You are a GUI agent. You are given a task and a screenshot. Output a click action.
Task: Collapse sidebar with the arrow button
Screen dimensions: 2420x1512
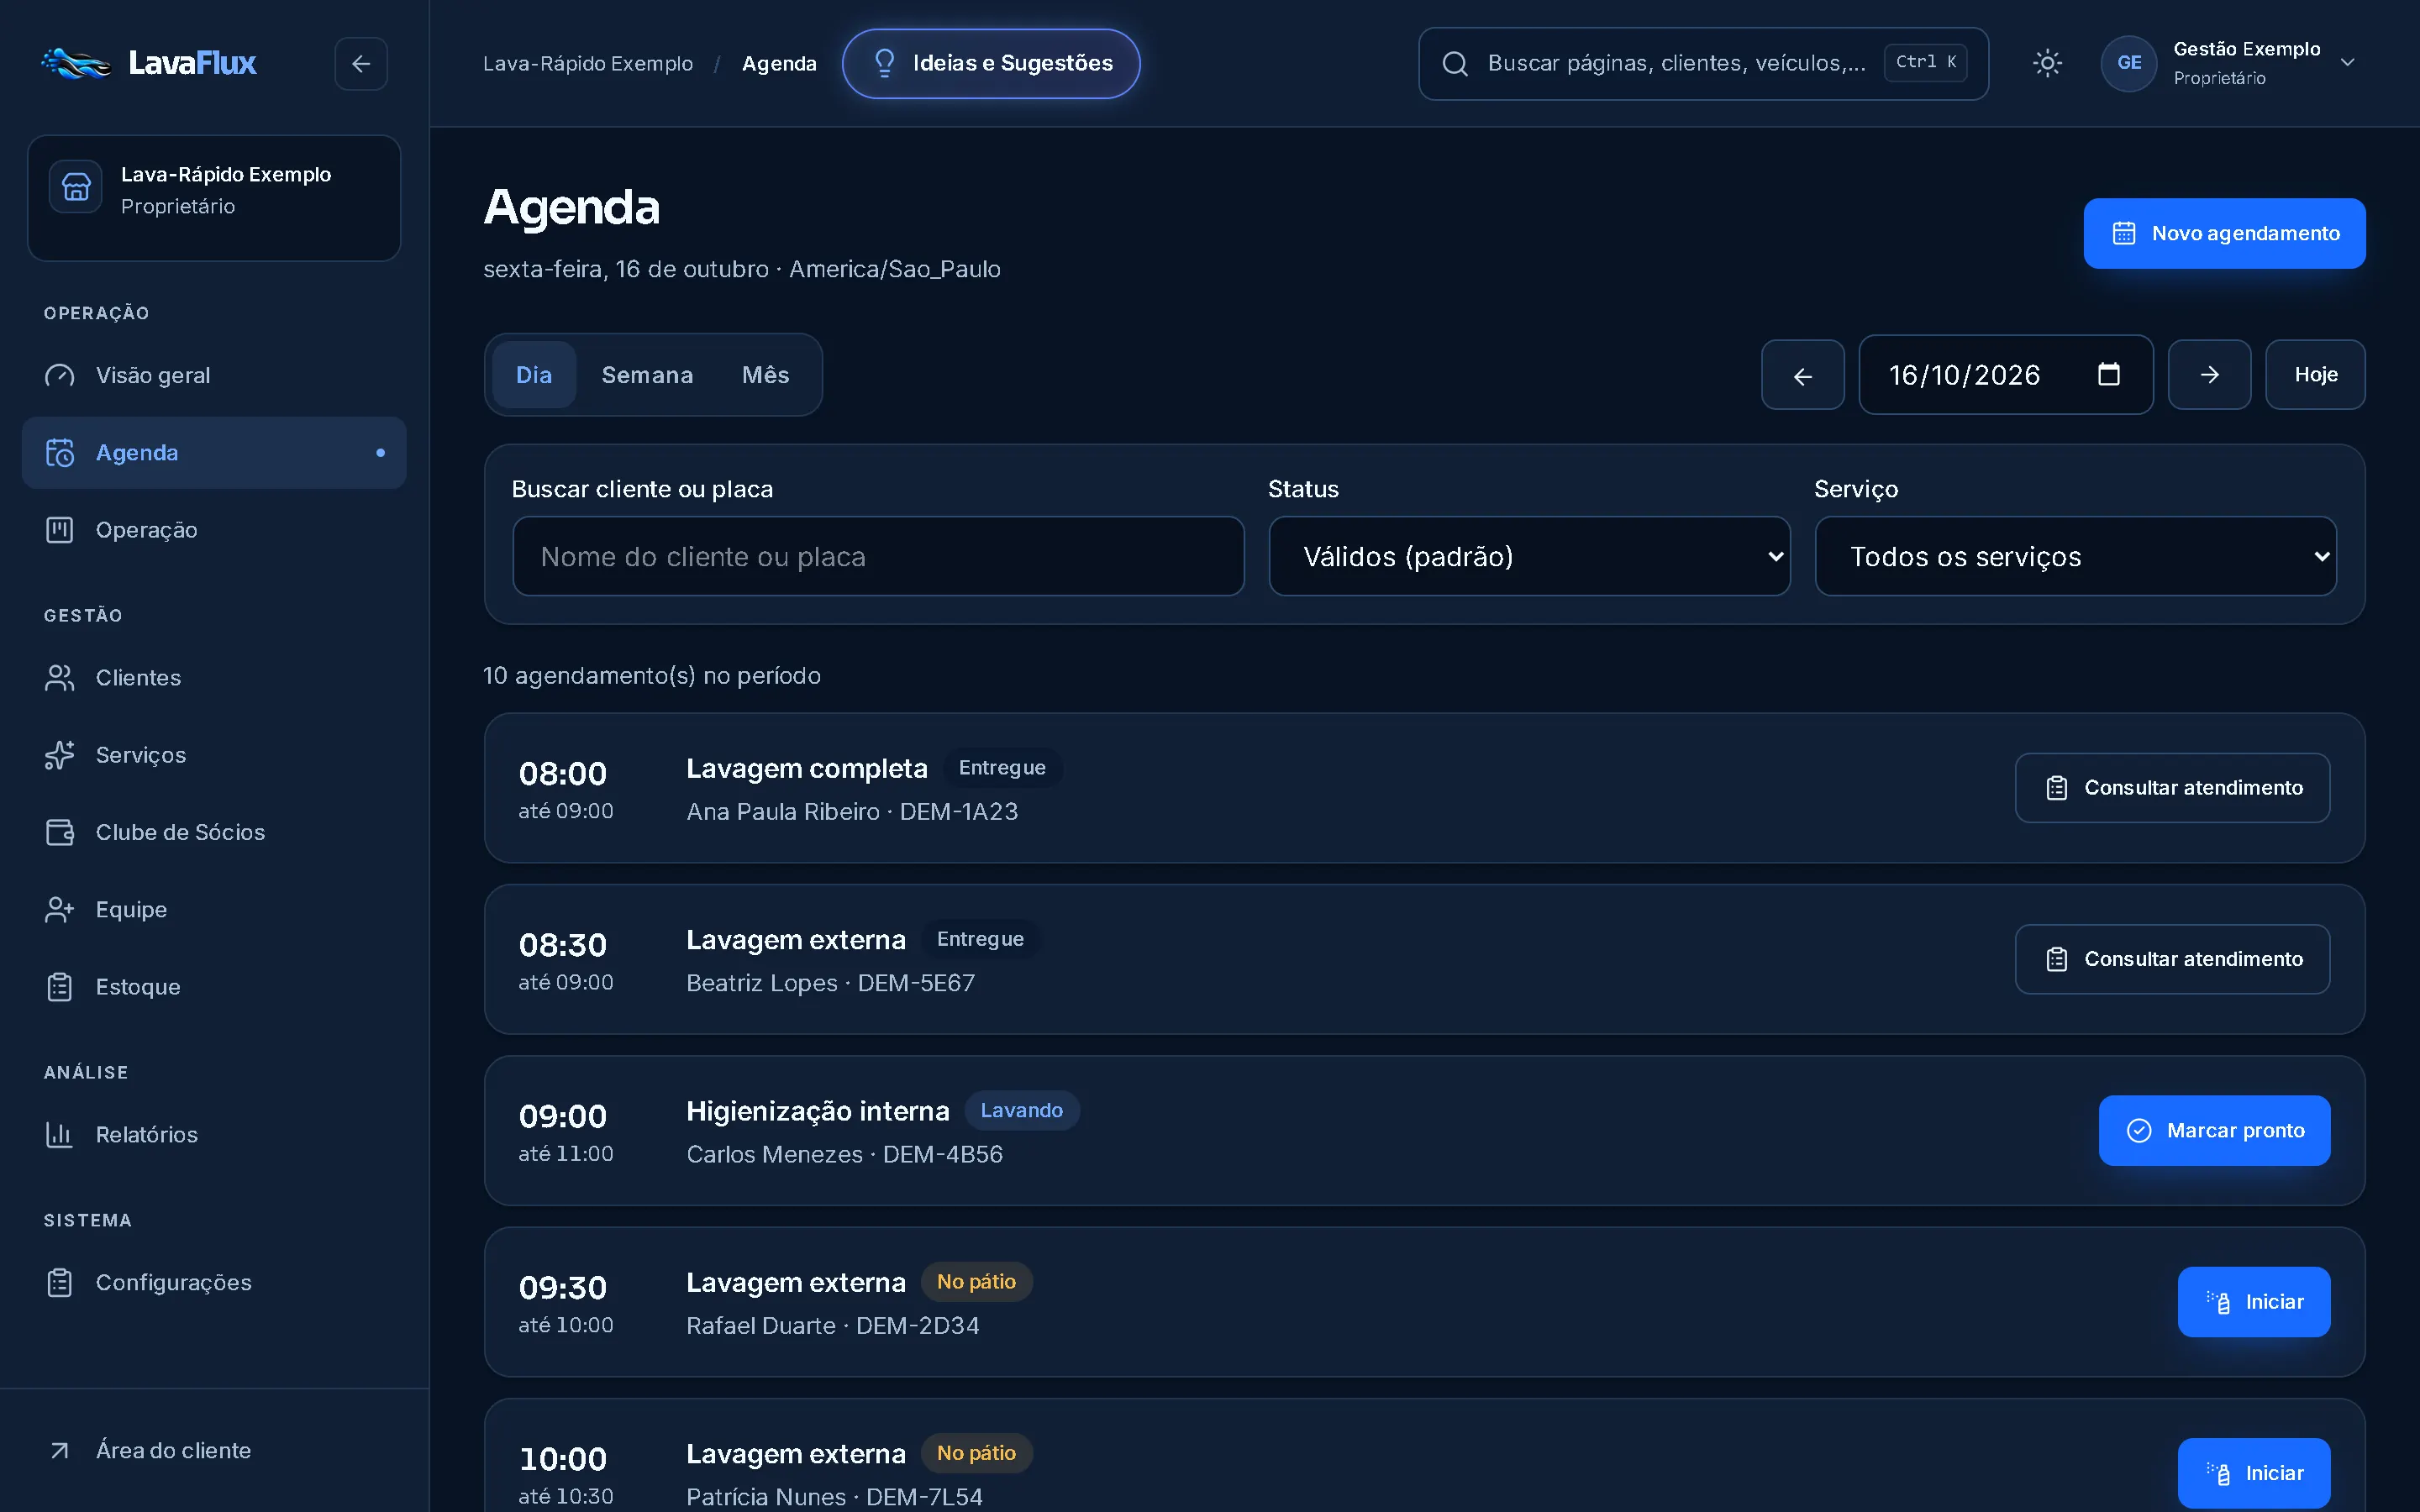click(361, 64)
